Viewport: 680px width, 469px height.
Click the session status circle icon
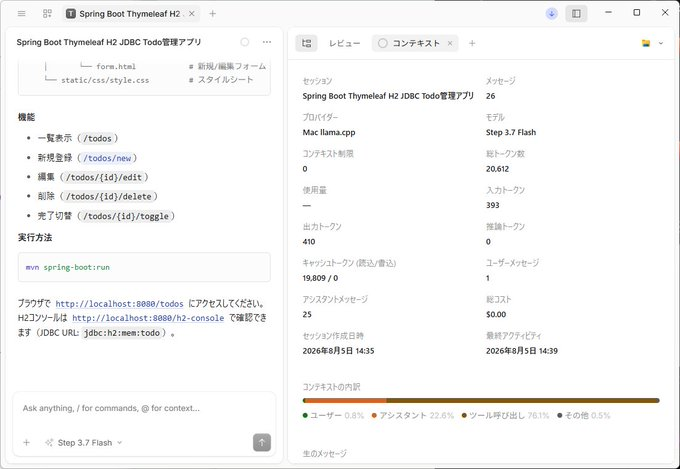click(x=245, y=42)
